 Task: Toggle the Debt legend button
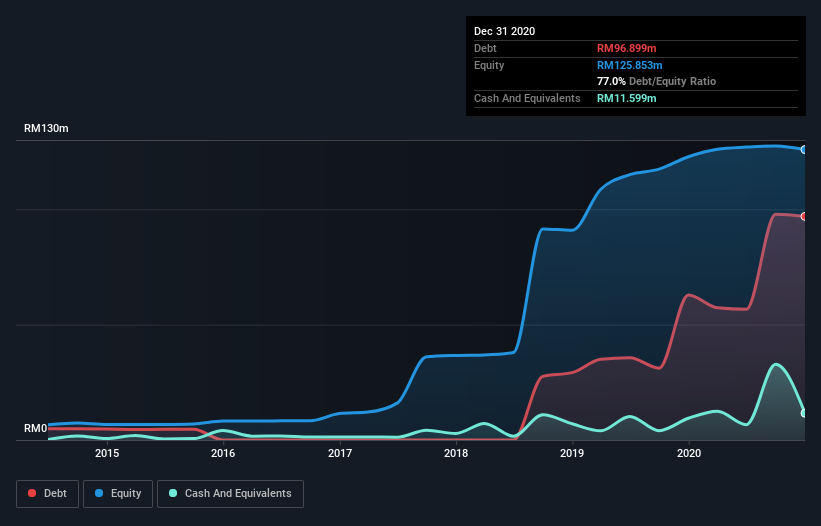(x=48, y=494)
